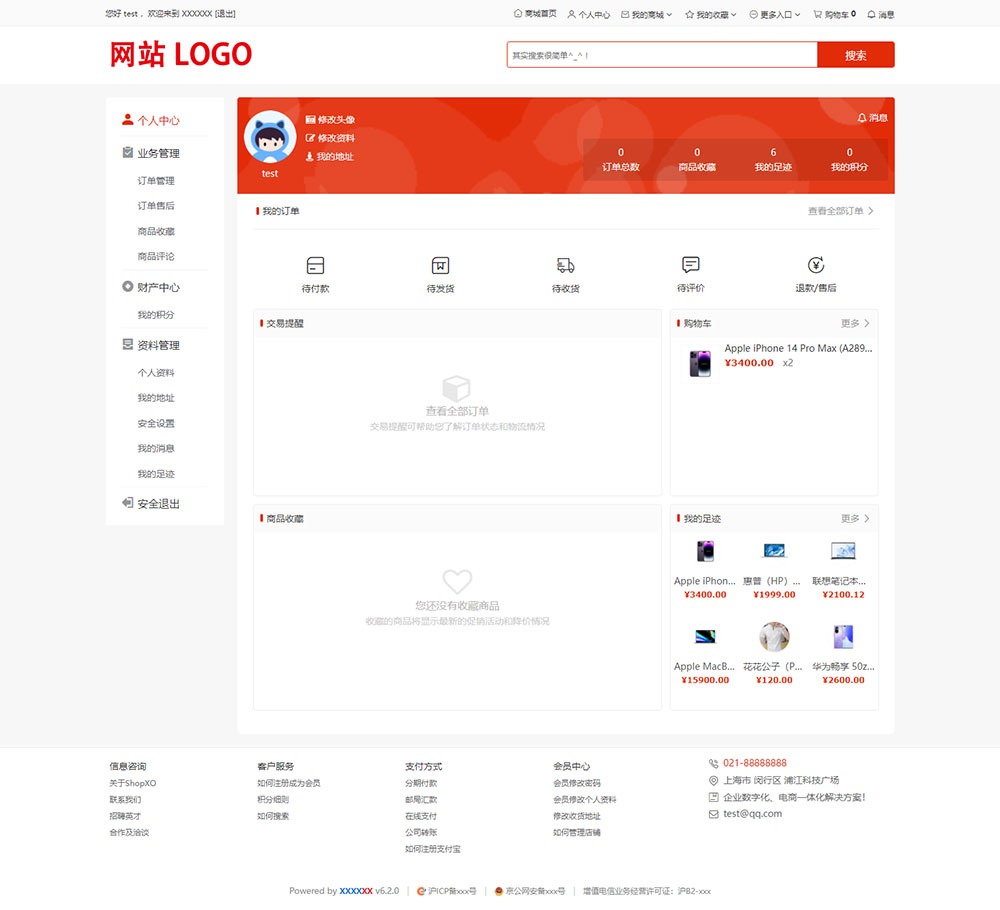
Task: Open Apple iPhone 14 Pro Max cart title
Action: 798,348
